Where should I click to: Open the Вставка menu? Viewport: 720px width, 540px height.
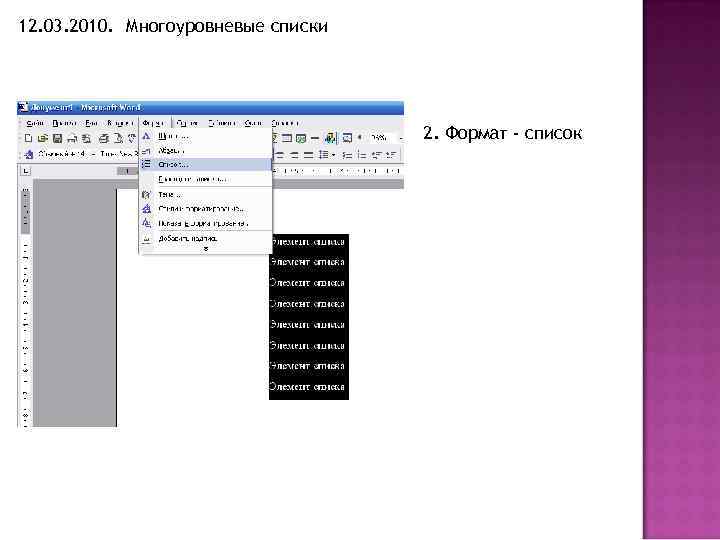(x=120, y=123)
